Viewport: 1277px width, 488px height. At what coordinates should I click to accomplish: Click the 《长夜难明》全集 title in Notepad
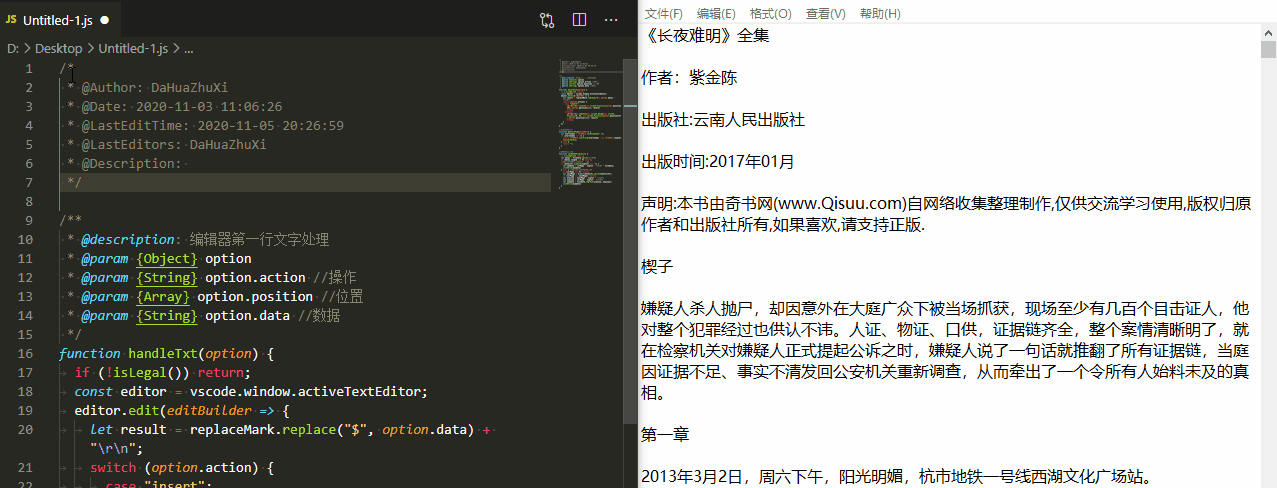[706, 37]
